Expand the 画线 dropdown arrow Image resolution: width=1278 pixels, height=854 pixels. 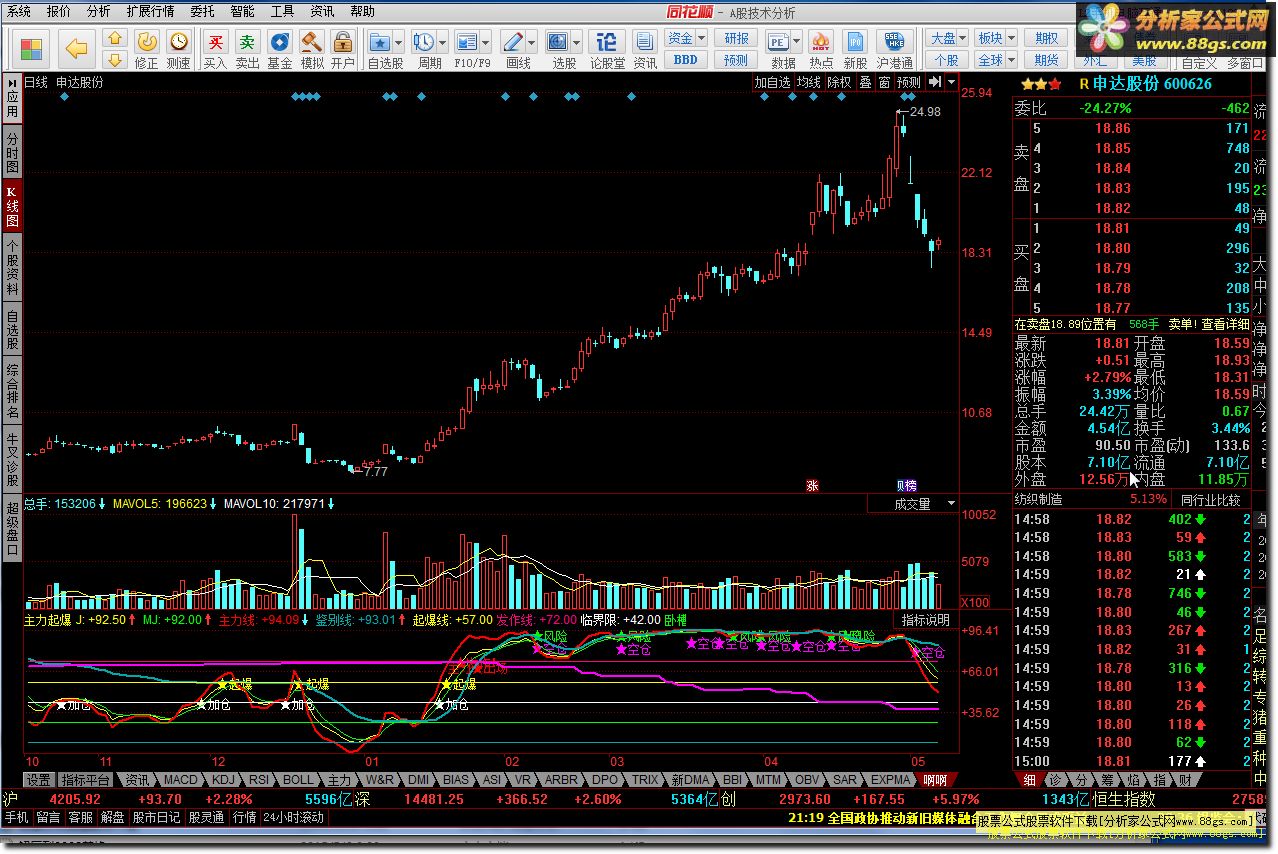(532, 42)
